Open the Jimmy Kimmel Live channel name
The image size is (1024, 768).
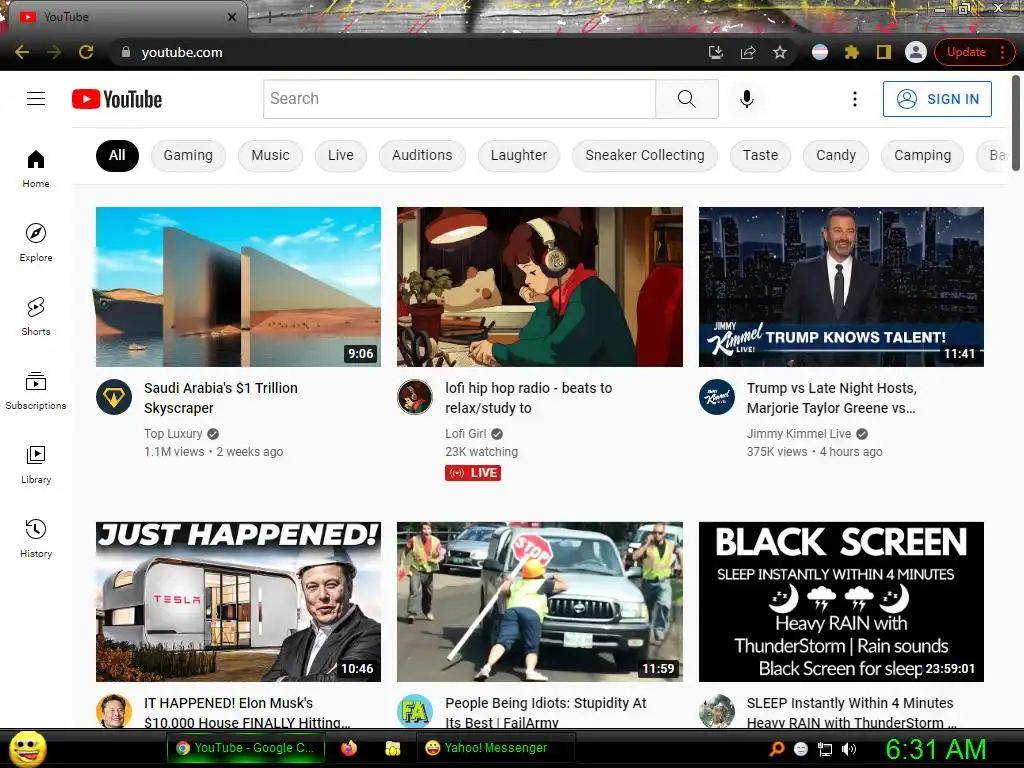click(x=799, y=434)
